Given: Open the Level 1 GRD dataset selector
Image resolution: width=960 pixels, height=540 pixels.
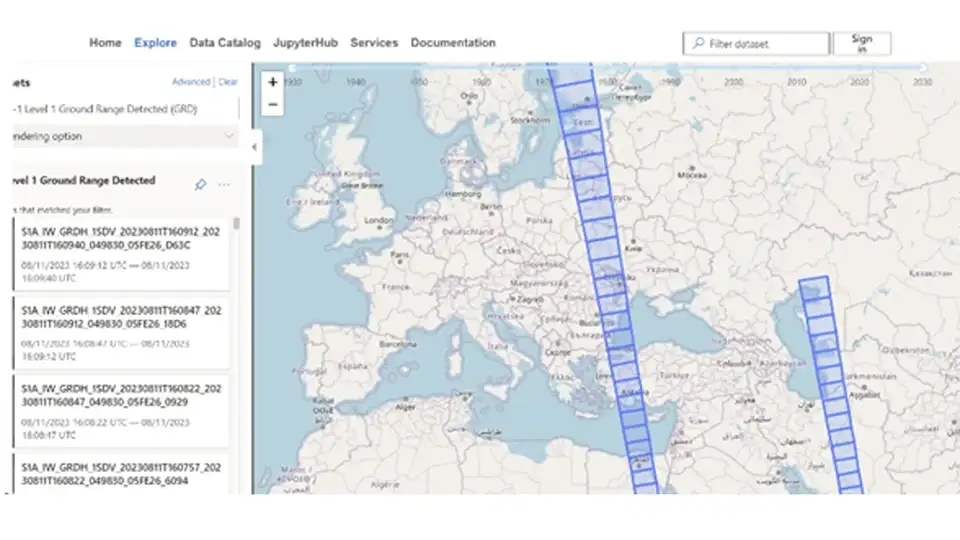Looking at the screenshot, I should tap(120, 108).
